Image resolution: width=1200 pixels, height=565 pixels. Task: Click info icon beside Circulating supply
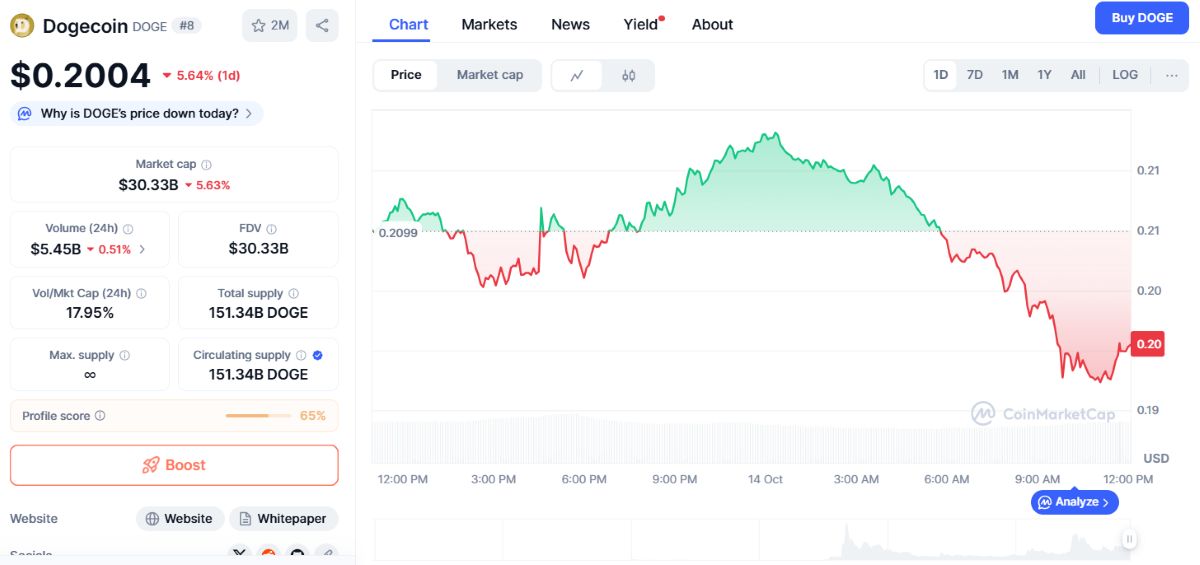[301, 355]
